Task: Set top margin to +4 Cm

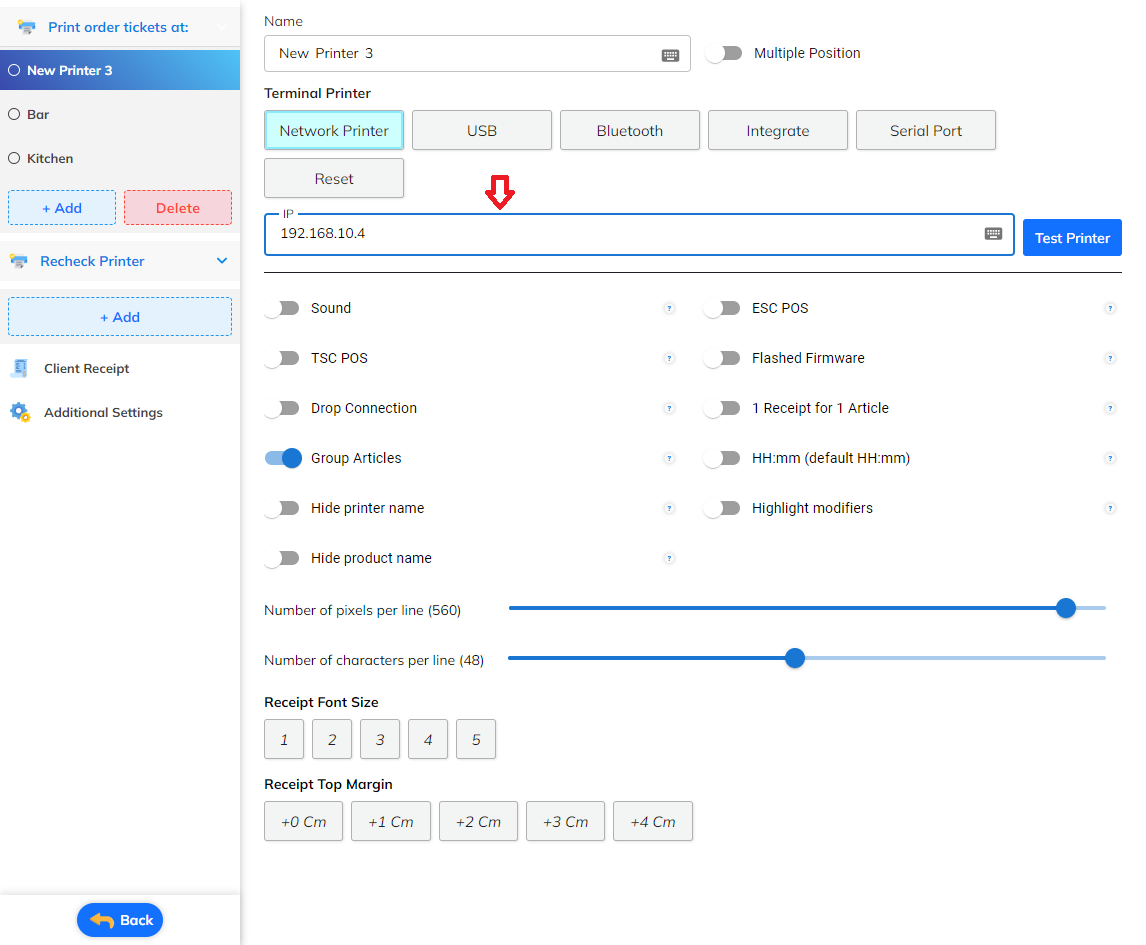Action: (x=653, y=821)
